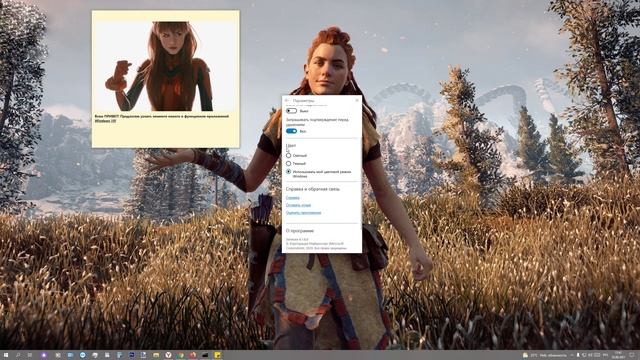Select the use Windows color mode radio option

click(x=288, y=172)
